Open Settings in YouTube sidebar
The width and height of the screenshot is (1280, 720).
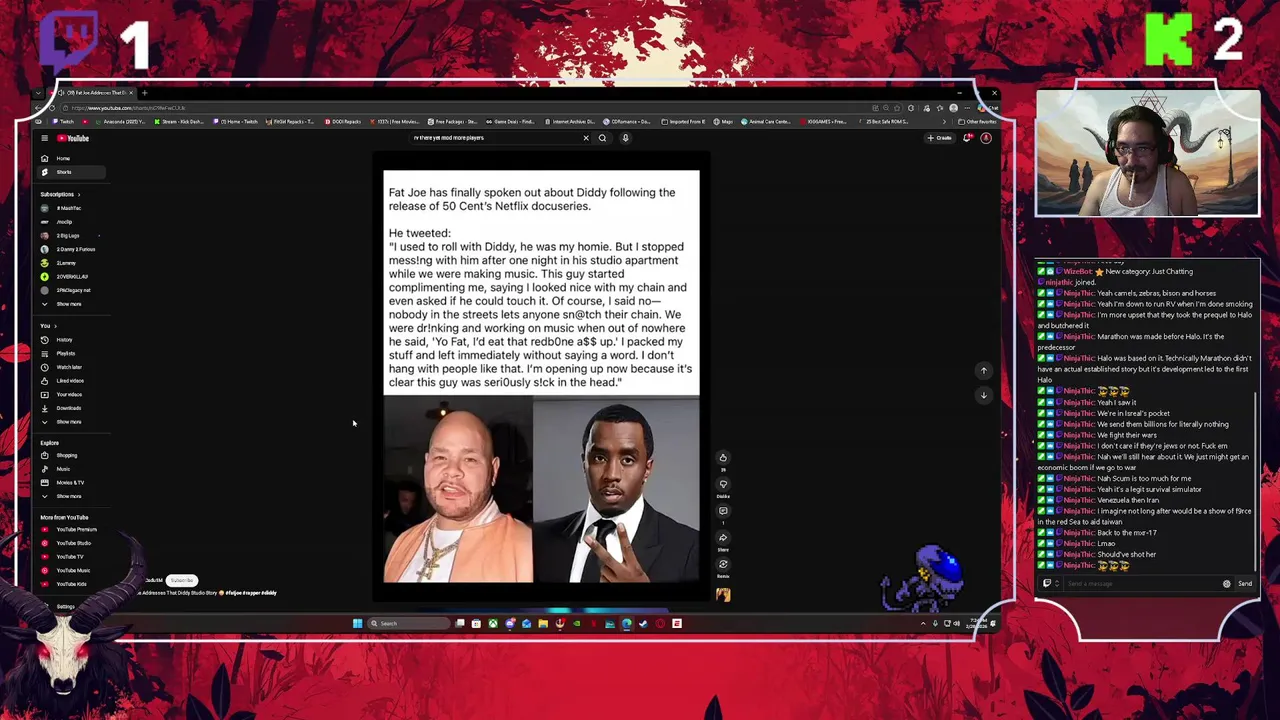click(x=66, y=607)
